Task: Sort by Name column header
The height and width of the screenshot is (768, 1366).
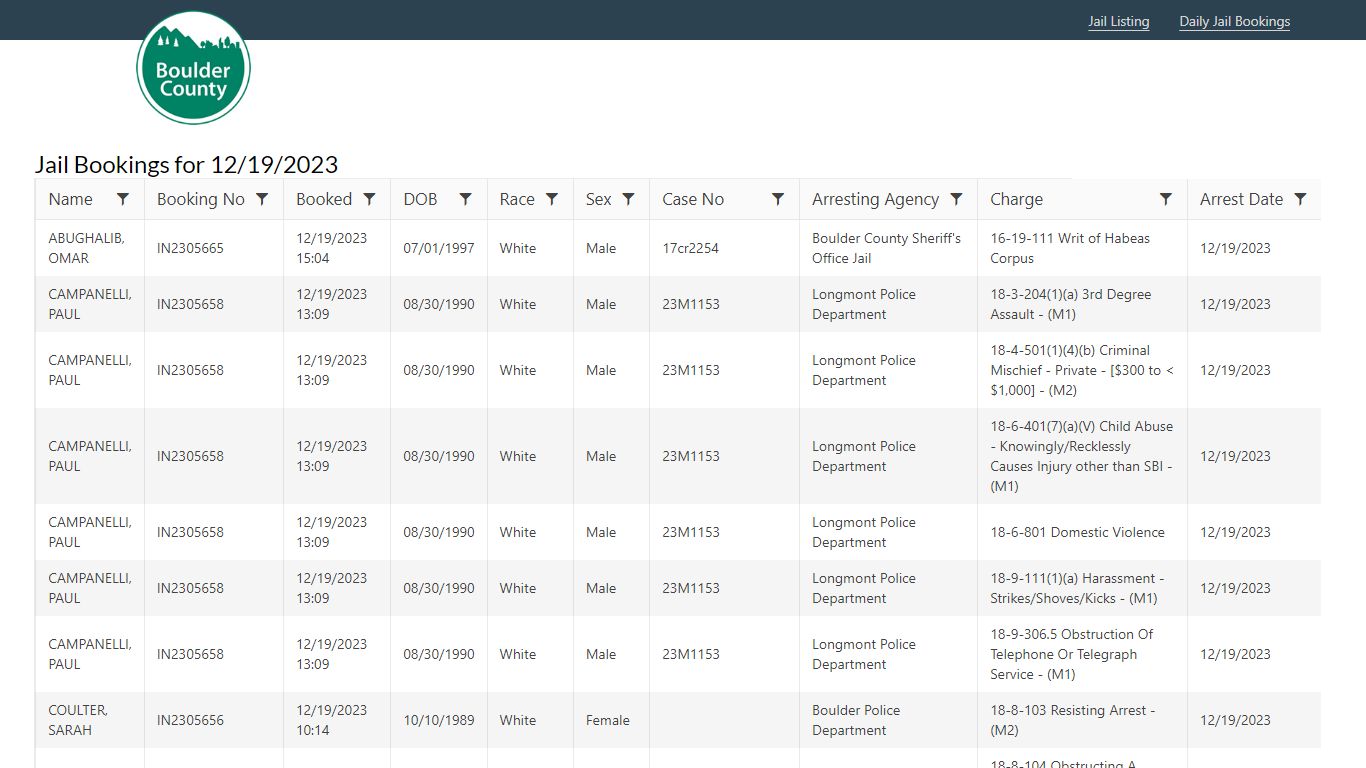Action: click(x=71, y=199)
